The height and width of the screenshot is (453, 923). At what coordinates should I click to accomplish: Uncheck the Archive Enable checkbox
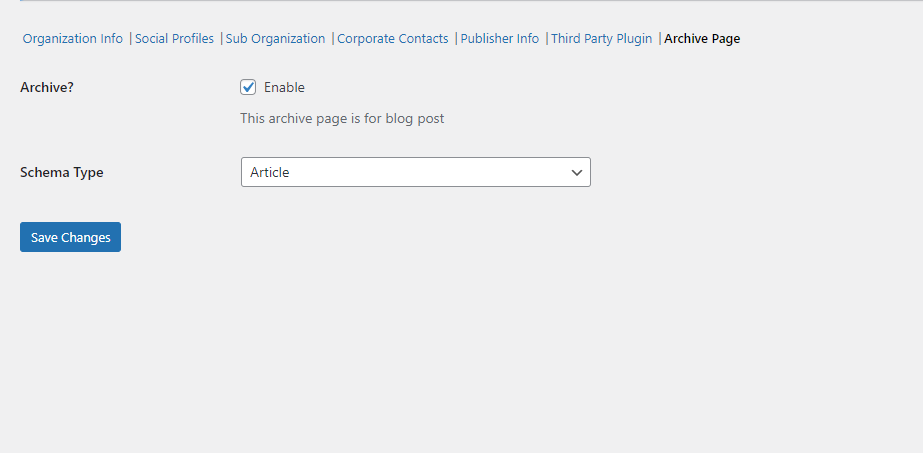tap(249, 87)
